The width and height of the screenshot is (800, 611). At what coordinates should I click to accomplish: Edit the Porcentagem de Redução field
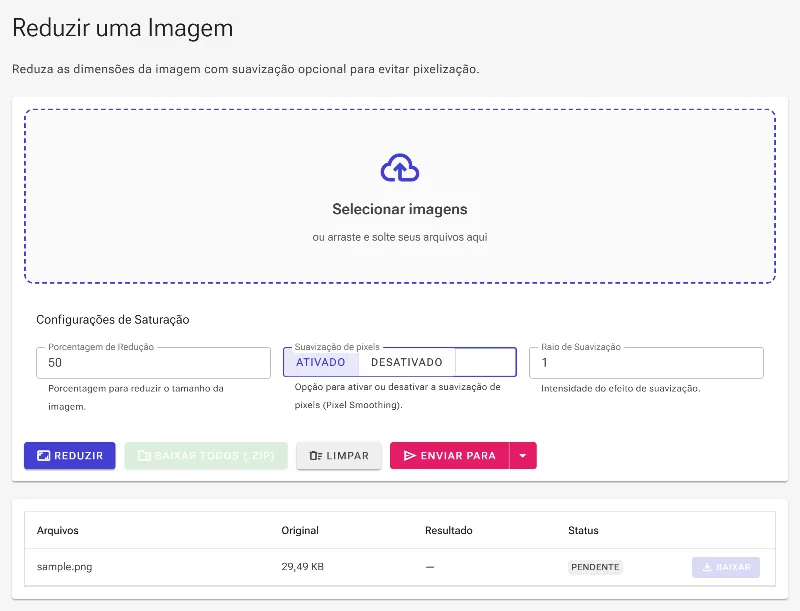tap(153, 363)
